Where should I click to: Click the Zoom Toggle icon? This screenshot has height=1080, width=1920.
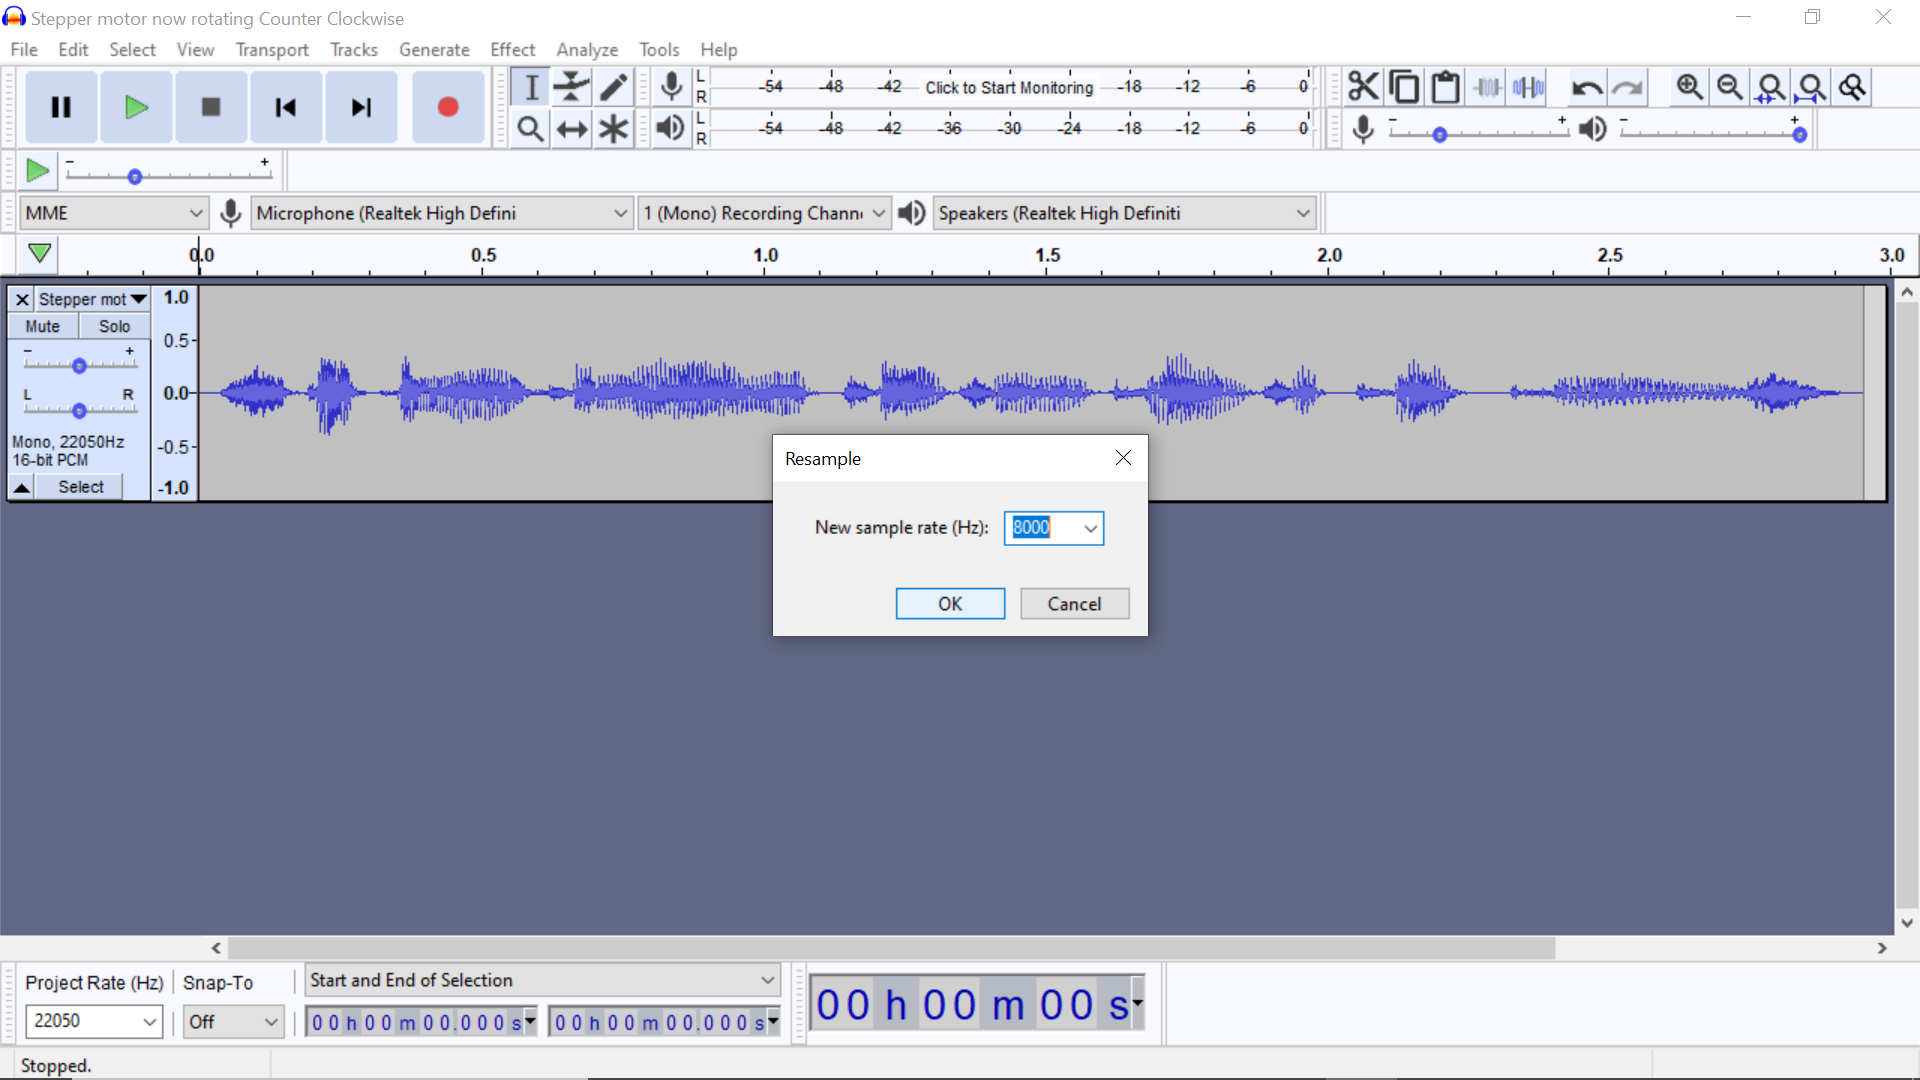point(1853,87)
